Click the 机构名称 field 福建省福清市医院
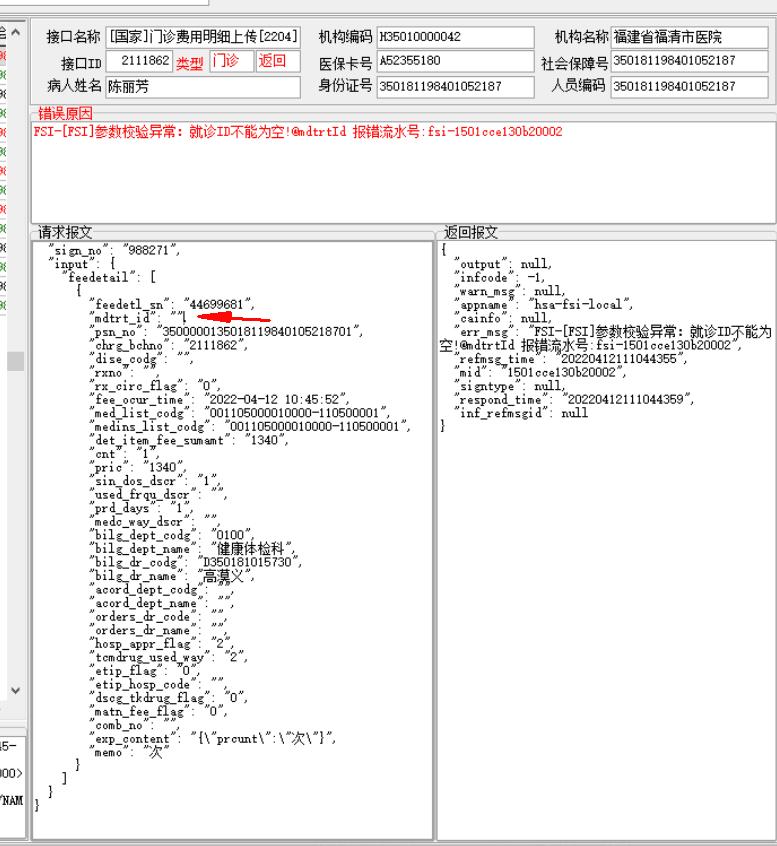 pyautogui.click(x=689, y=37)
